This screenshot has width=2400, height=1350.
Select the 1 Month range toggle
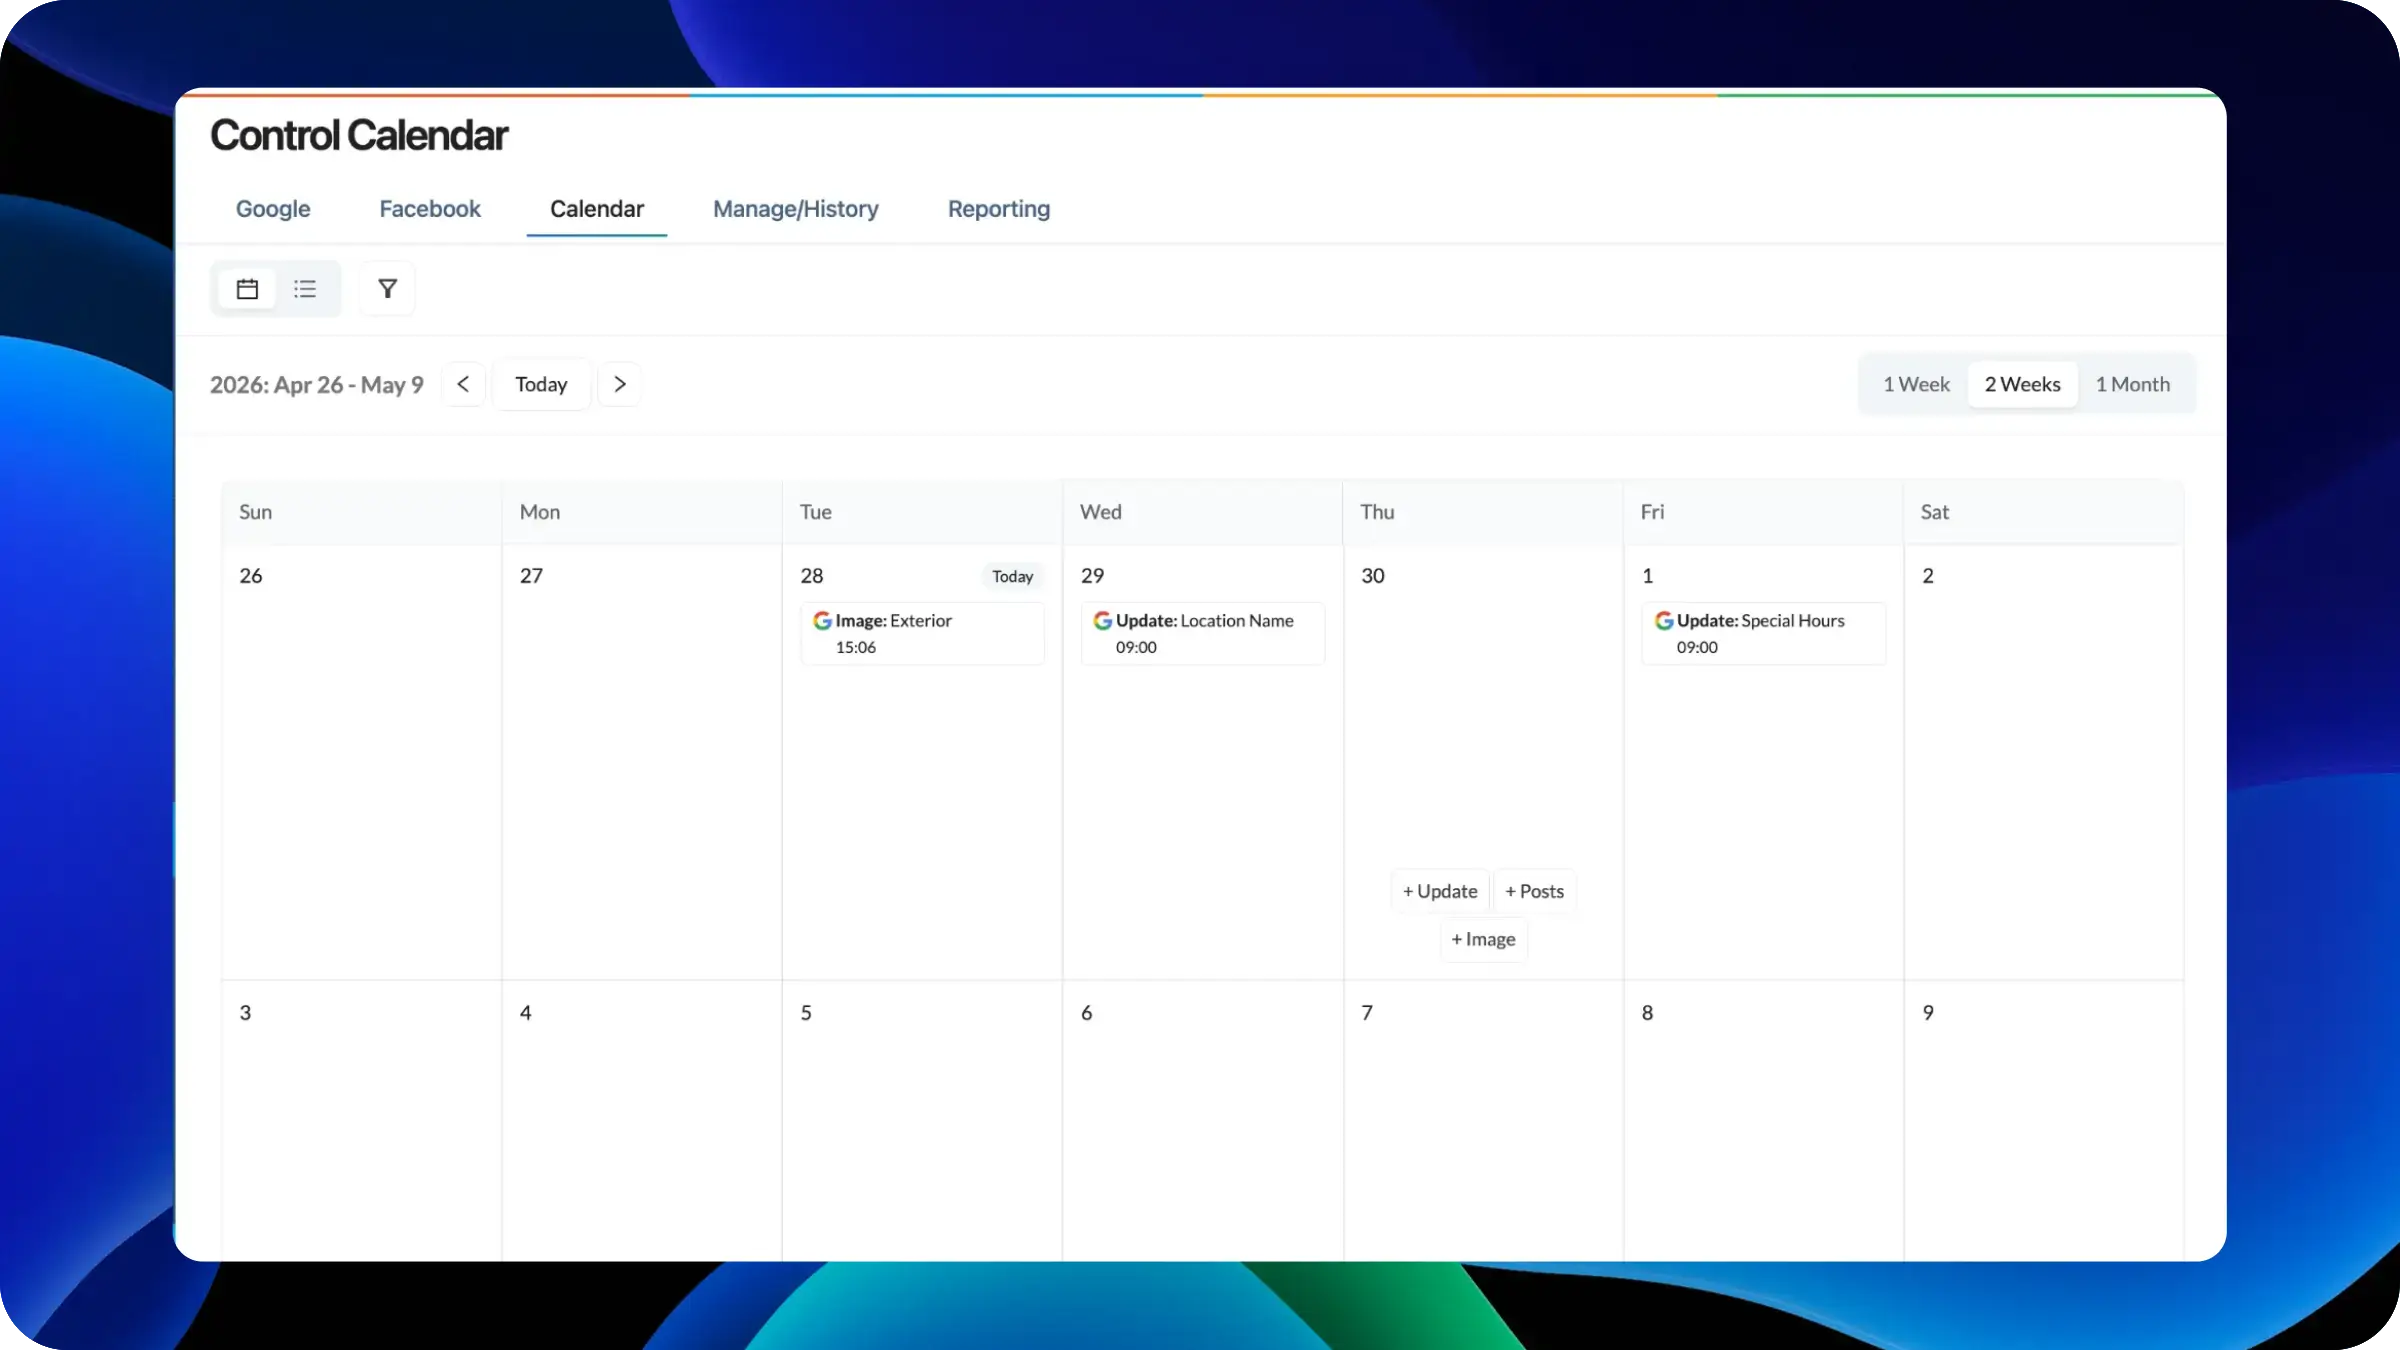(x=2132, y=384)
